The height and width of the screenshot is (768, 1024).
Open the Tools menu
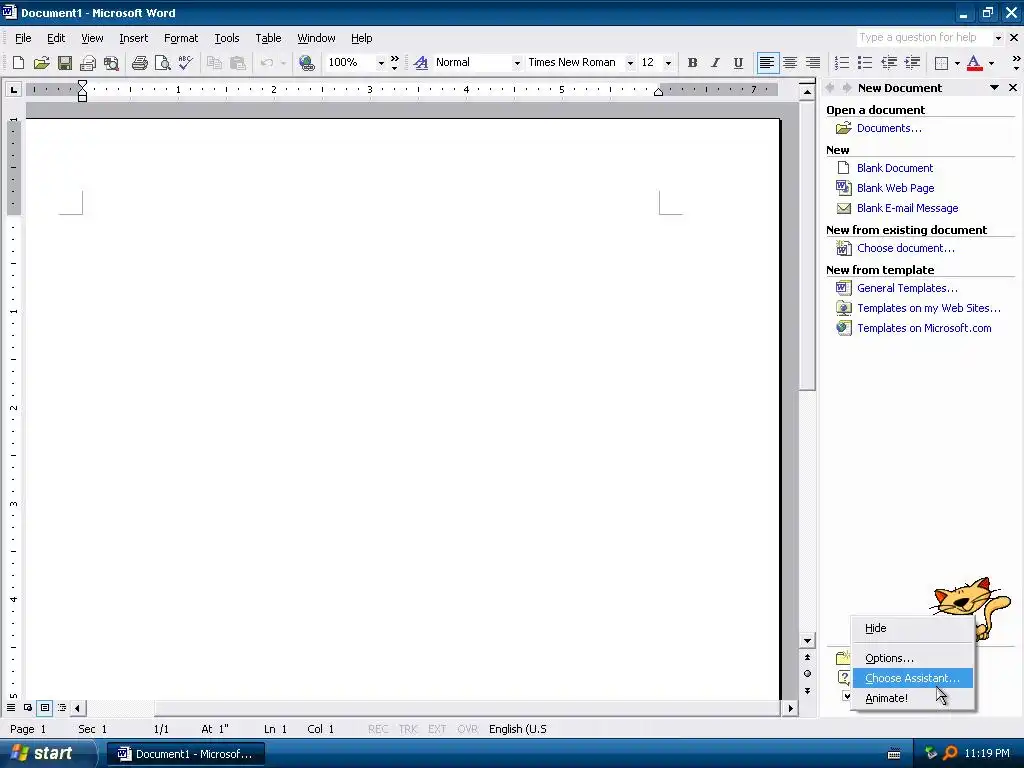click(227, 39)
